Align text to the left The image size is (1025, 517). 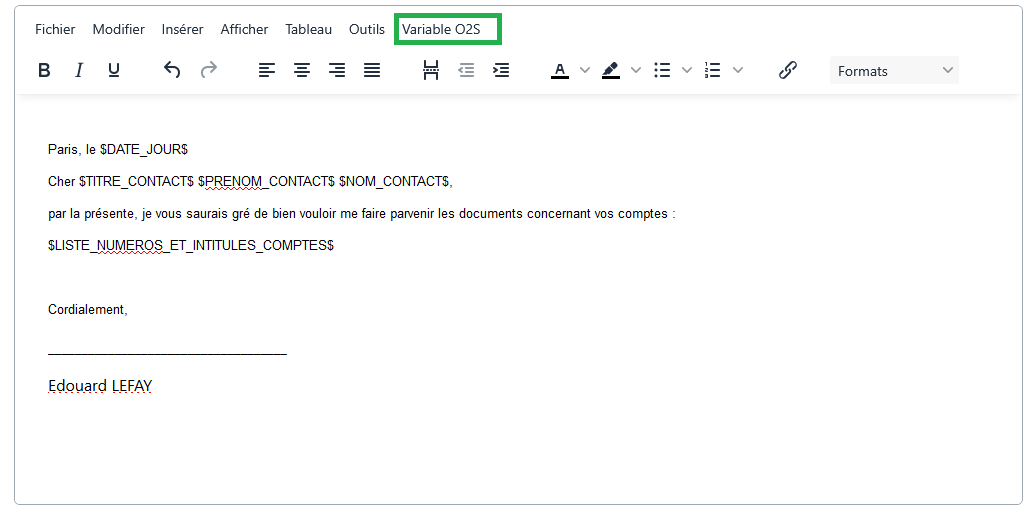(266, 70)
